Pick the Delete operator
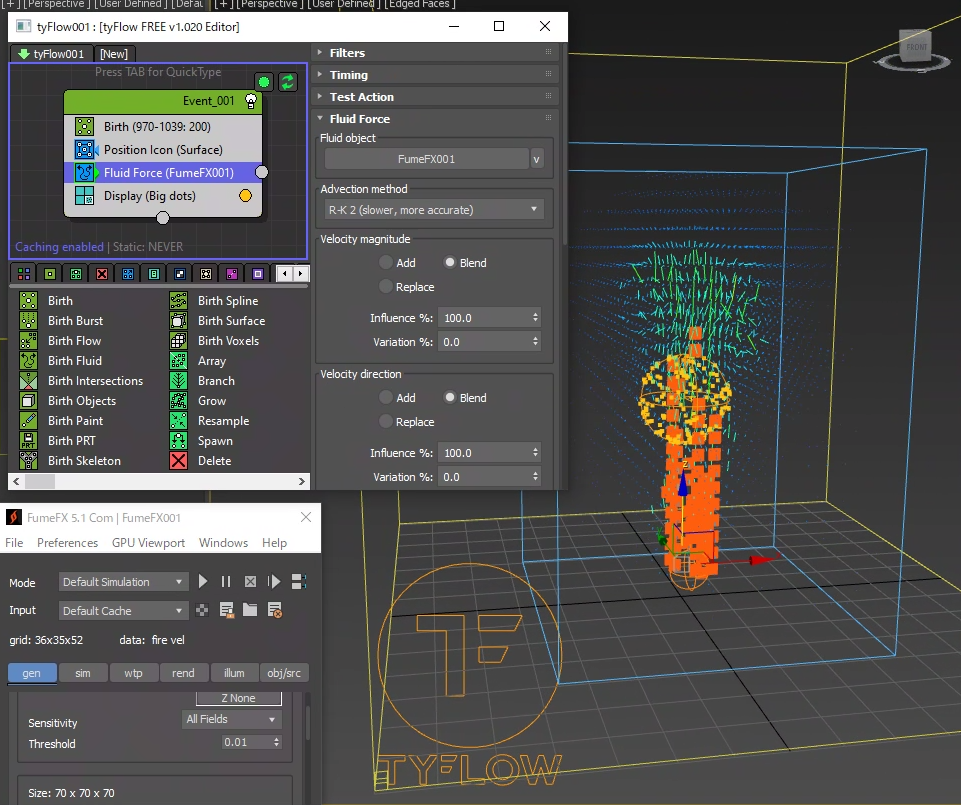 (x=200, y=461)
